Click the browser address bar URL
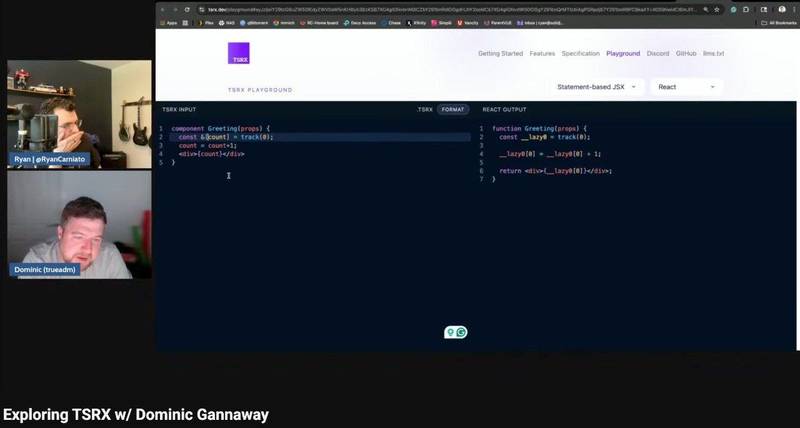The width and height of the screenshot is (800, 428). tap(452, 10)
